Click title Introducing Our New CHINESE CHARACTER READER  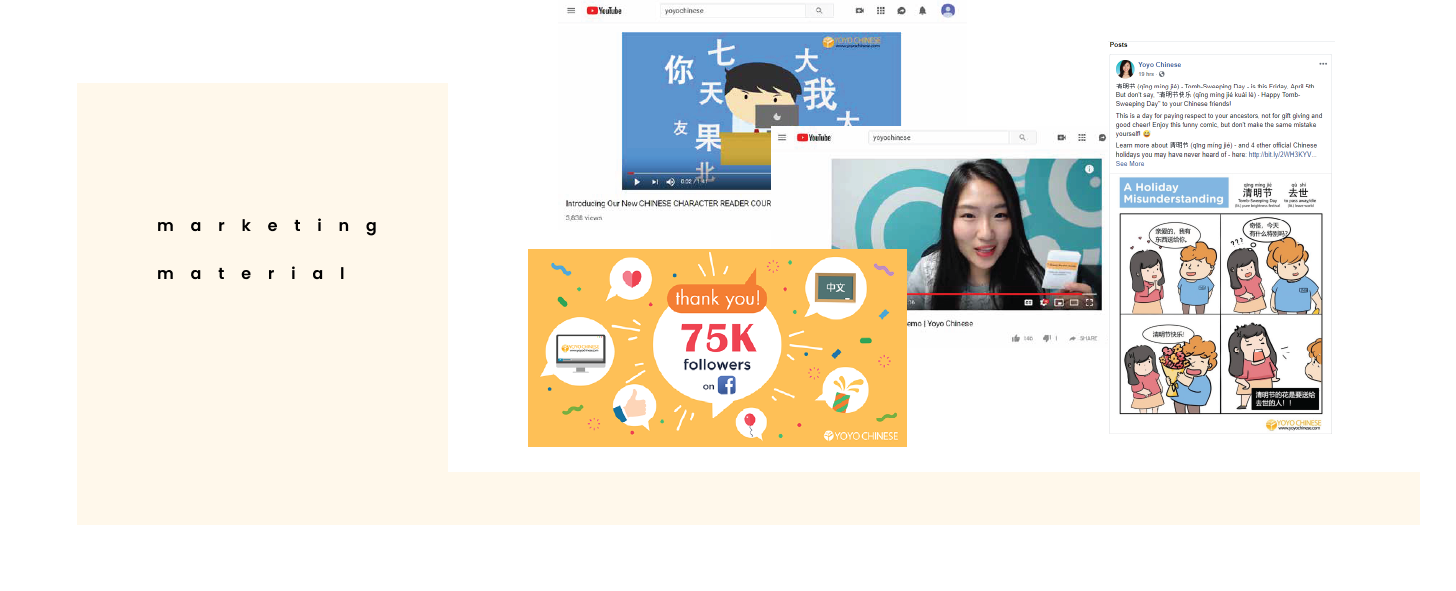(668, 203)
